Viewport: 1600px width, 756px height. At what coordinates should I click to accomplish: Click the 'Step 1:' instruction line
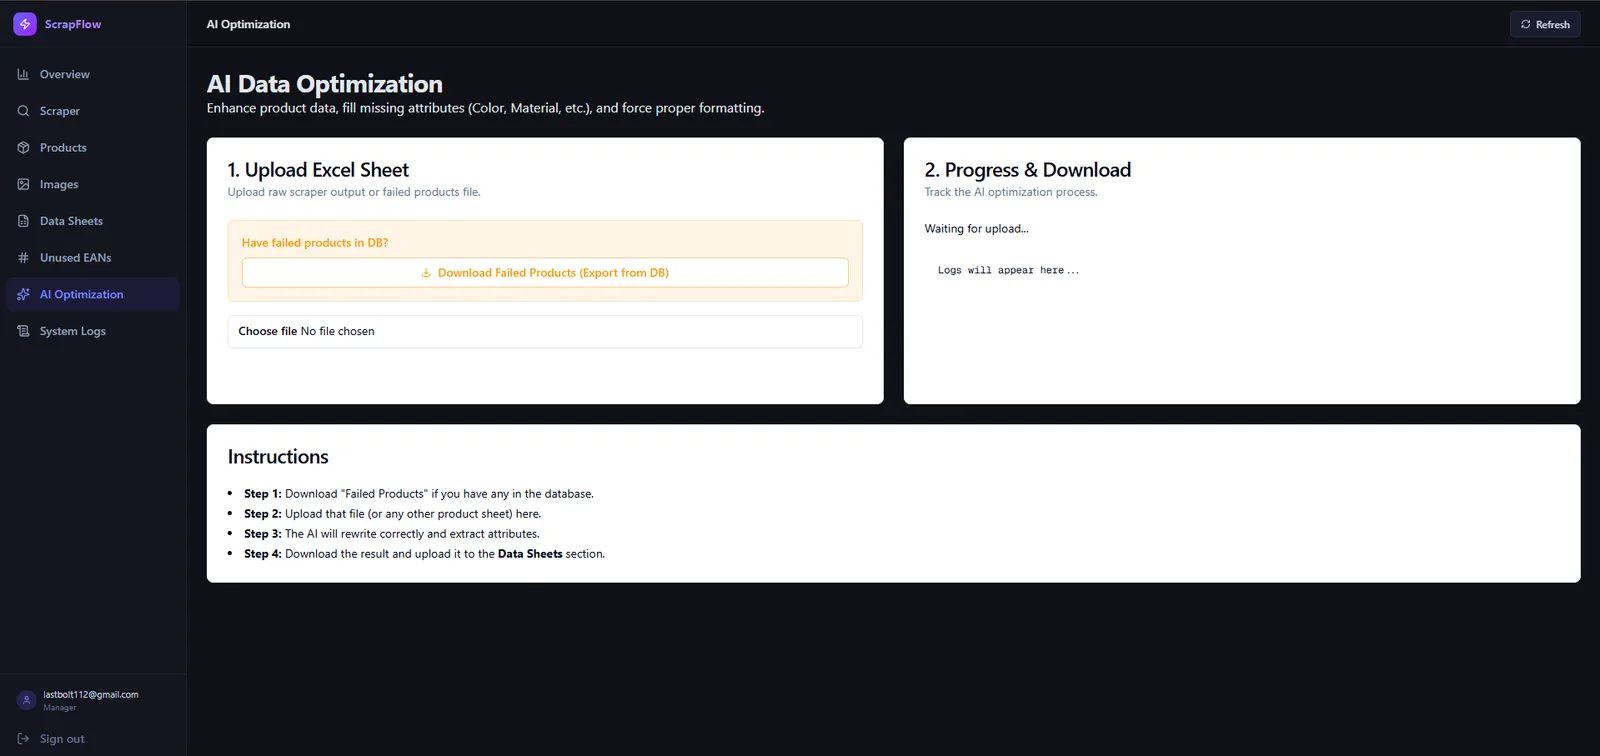coord(419,494)
